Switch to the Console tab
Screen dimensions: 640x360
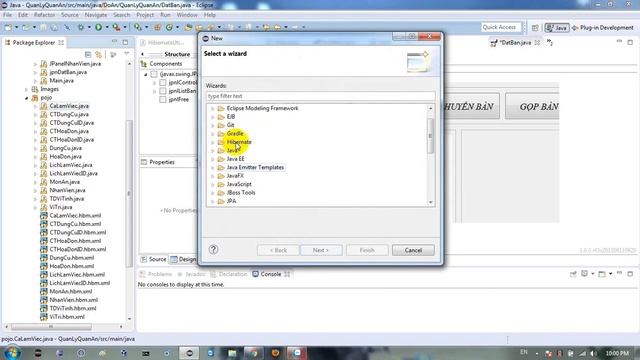click(271, 274)
